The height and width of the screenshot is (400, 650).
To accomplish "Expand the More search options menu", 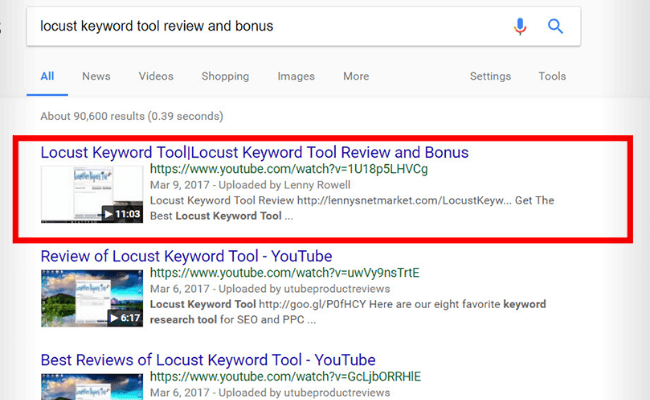I will point(356,76).
